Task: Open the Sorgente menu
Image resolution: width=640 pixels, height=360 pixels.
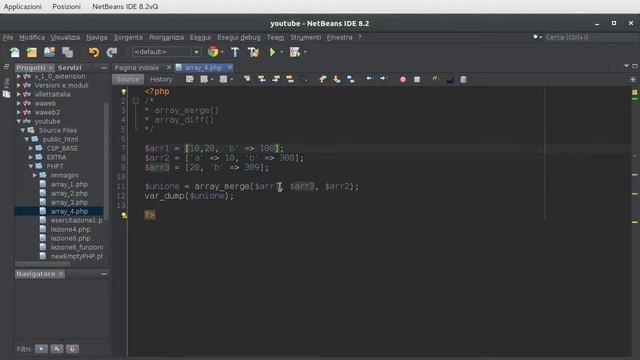Action: (128, 37)
